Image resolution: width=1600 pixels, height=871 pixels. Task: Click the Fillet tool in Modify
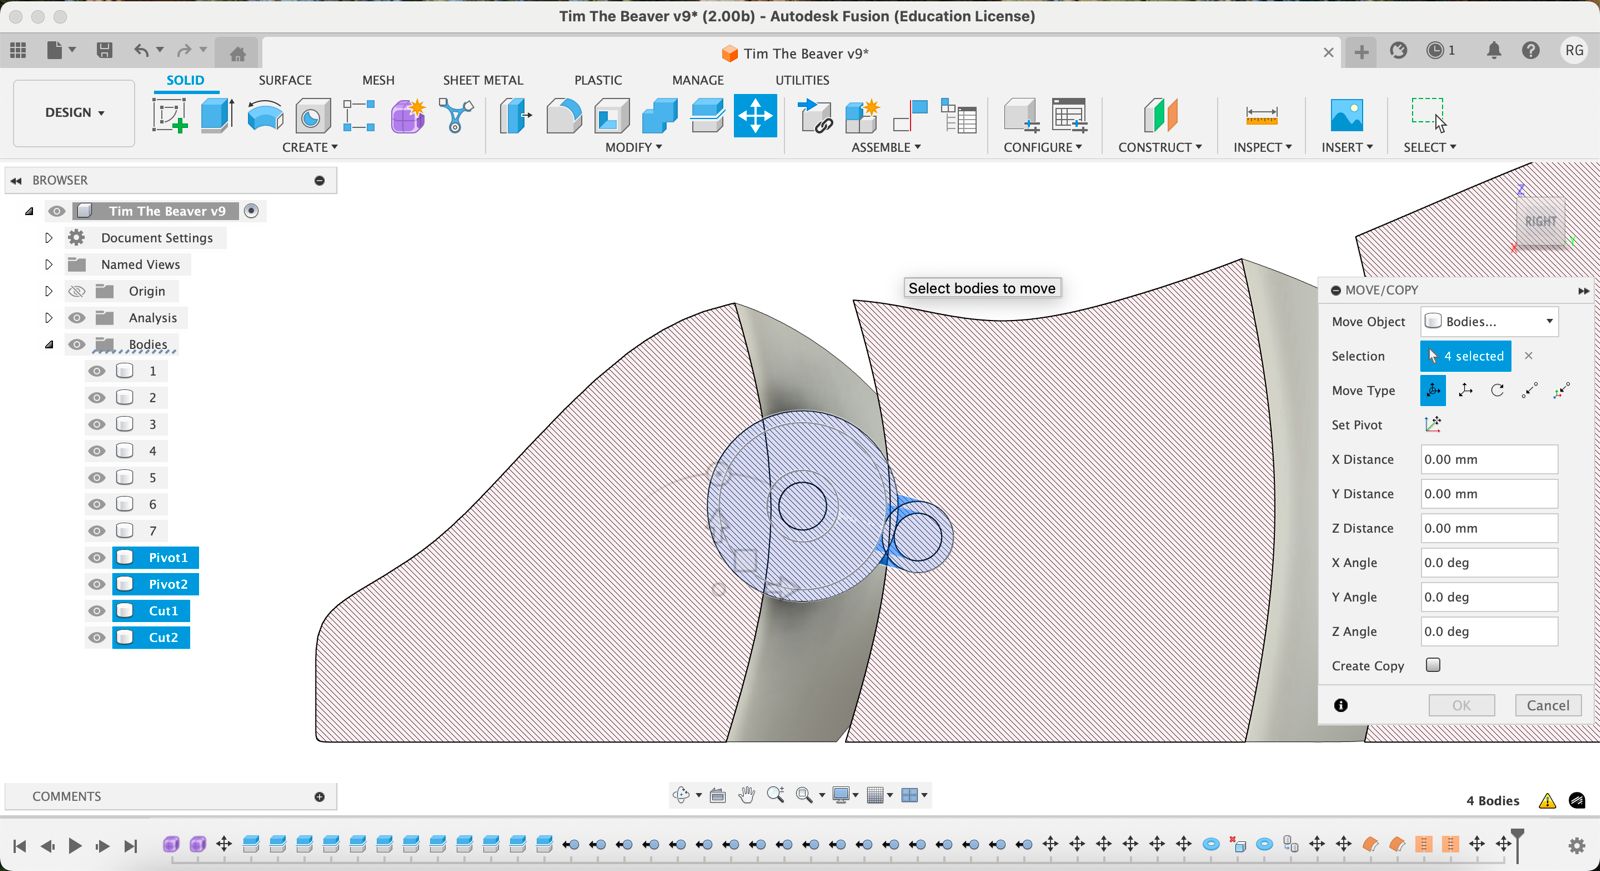click(563, 116)
